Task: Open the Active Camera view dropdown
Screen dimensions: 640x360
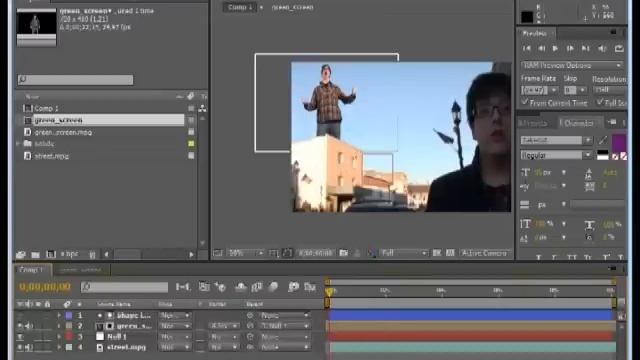Action: point(485,253)
